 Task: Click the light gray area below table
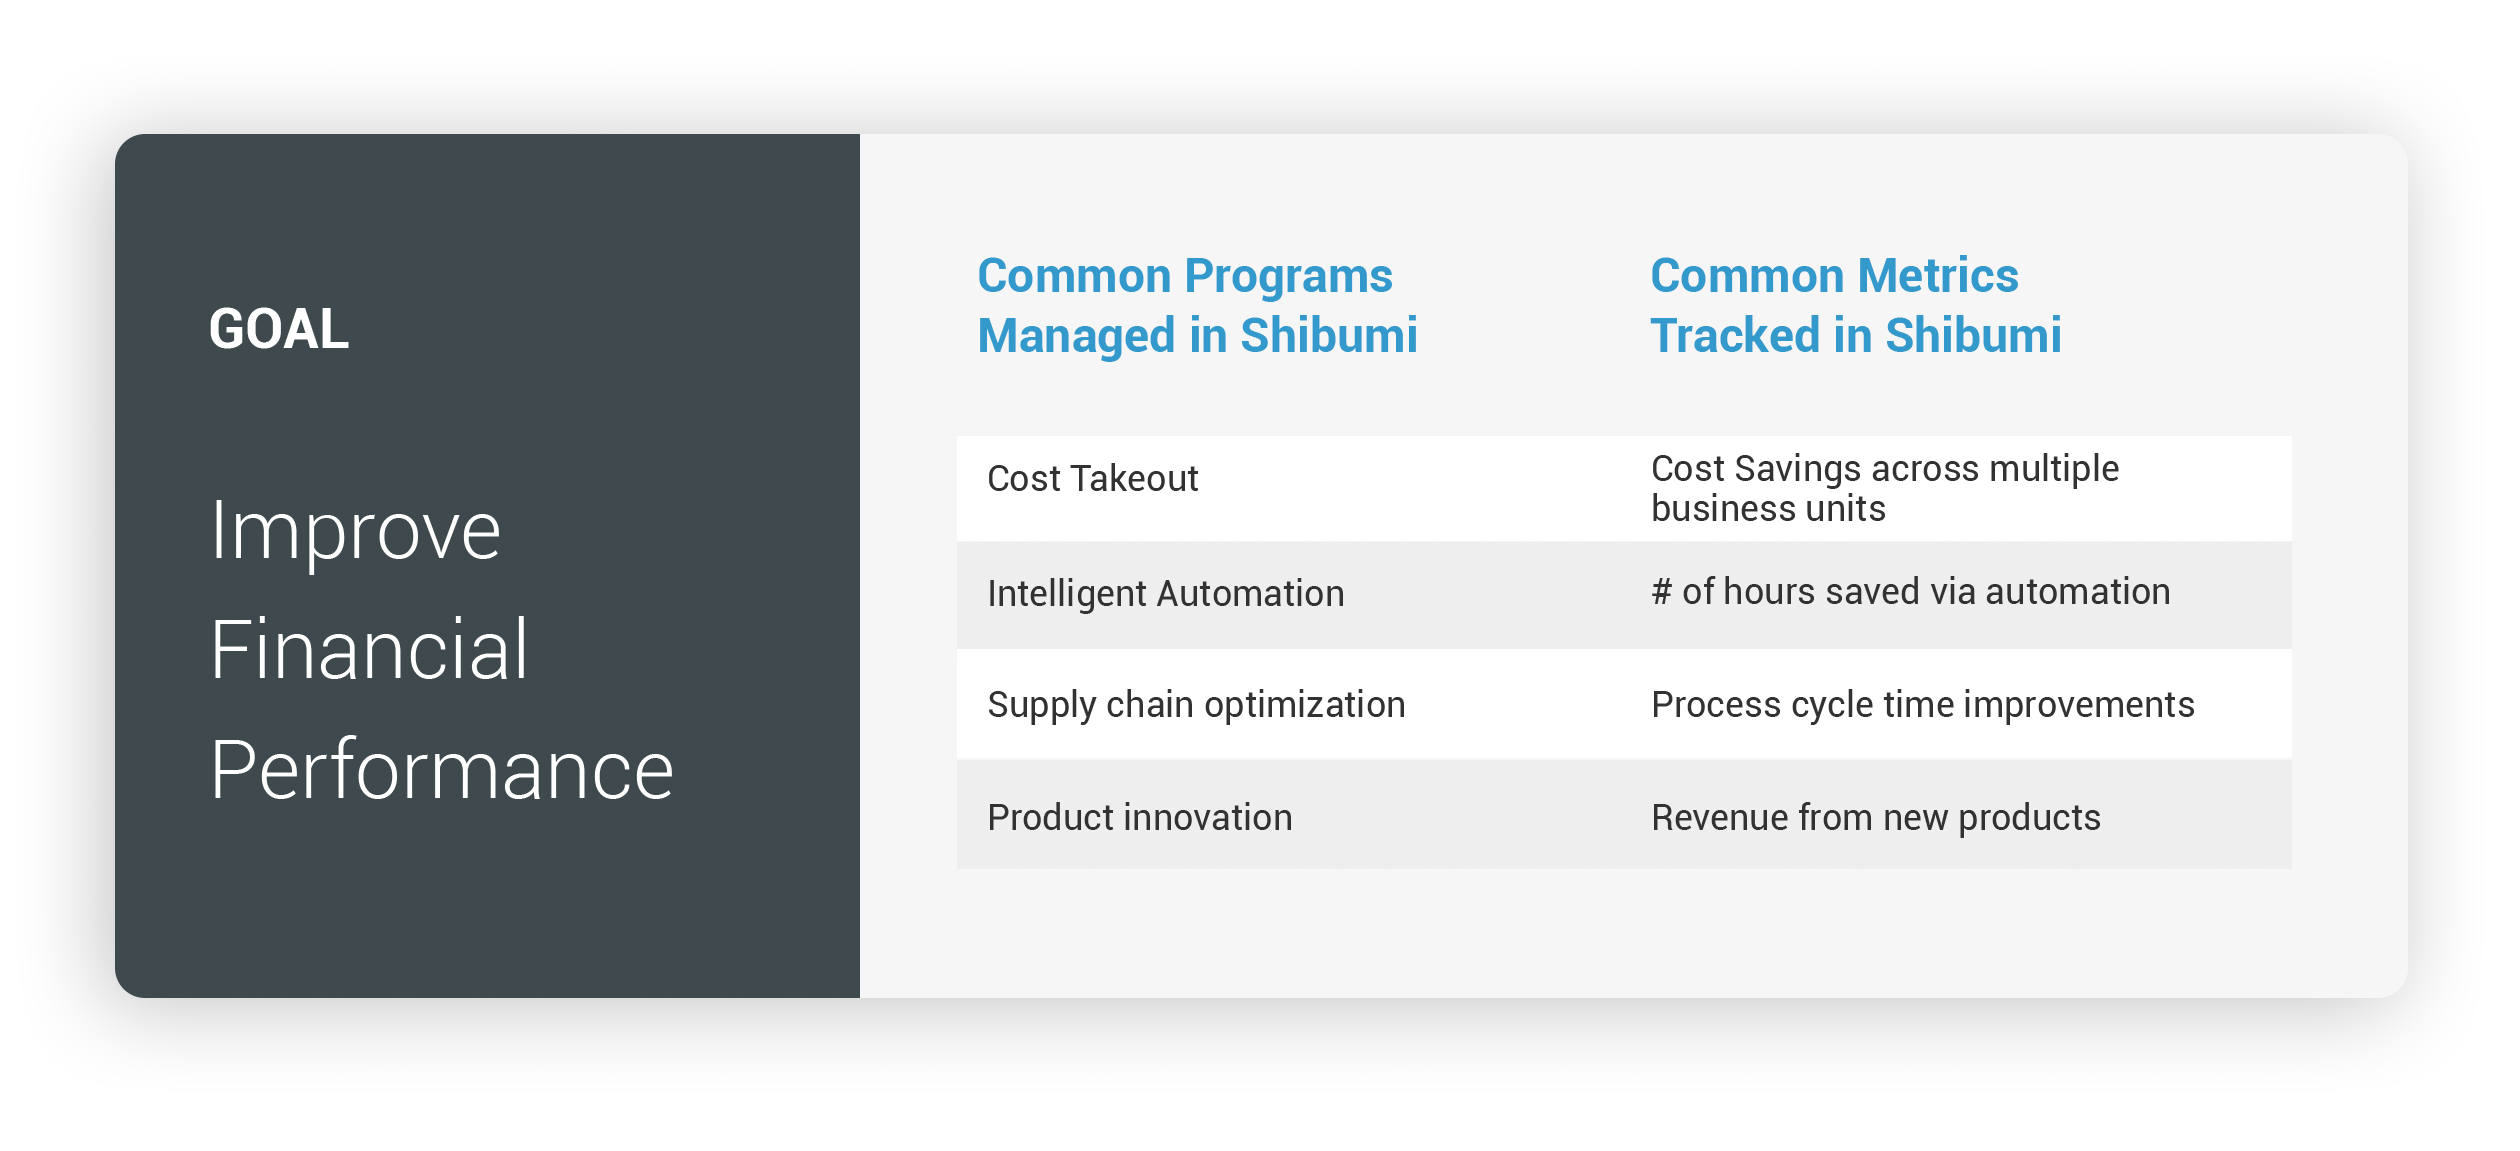(1624, 932)
